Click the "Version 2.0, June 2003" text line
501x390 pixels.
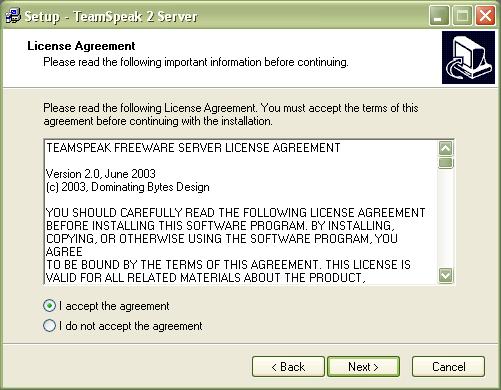click(x=101, y=174)
